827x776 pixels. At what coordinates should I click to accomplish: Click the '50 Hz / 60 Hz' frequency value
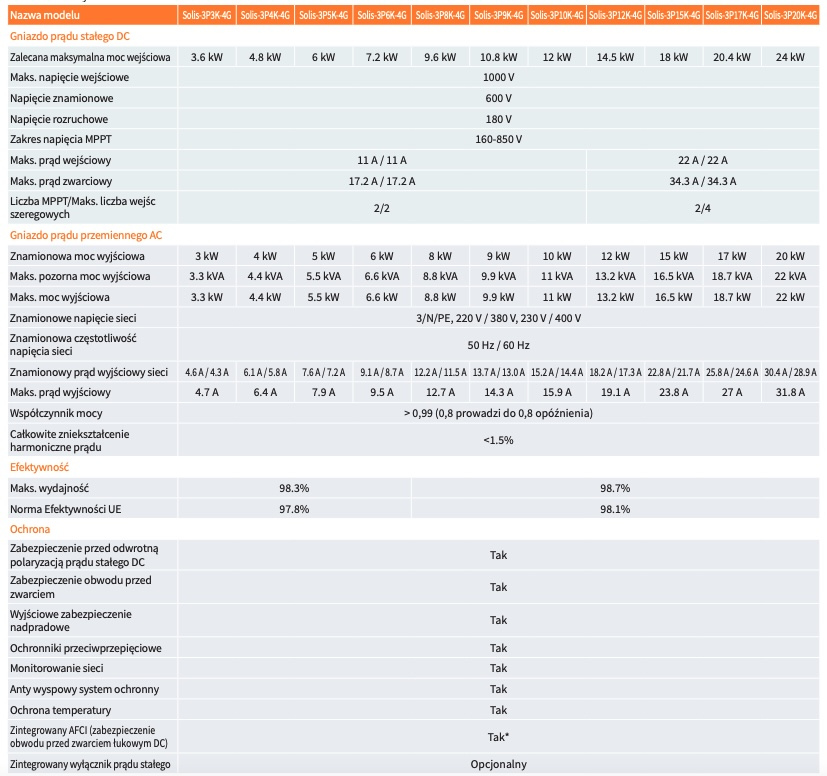point(498,345)
